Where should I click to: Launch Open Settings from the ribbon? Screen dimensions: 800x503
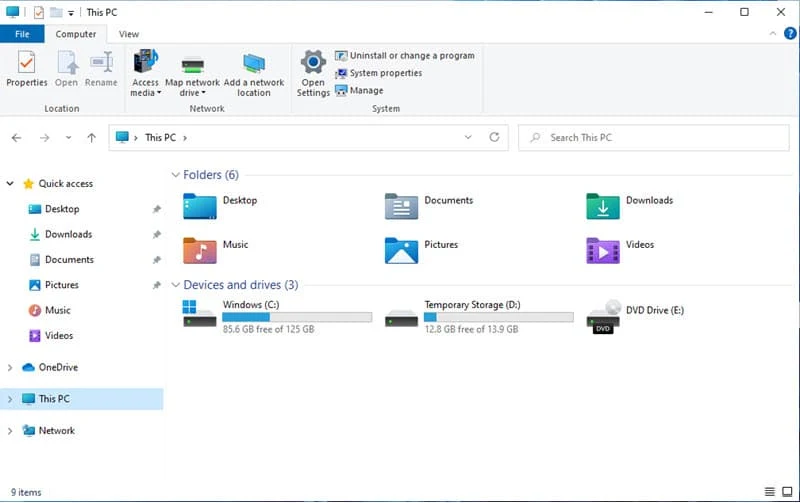point(313,73)
